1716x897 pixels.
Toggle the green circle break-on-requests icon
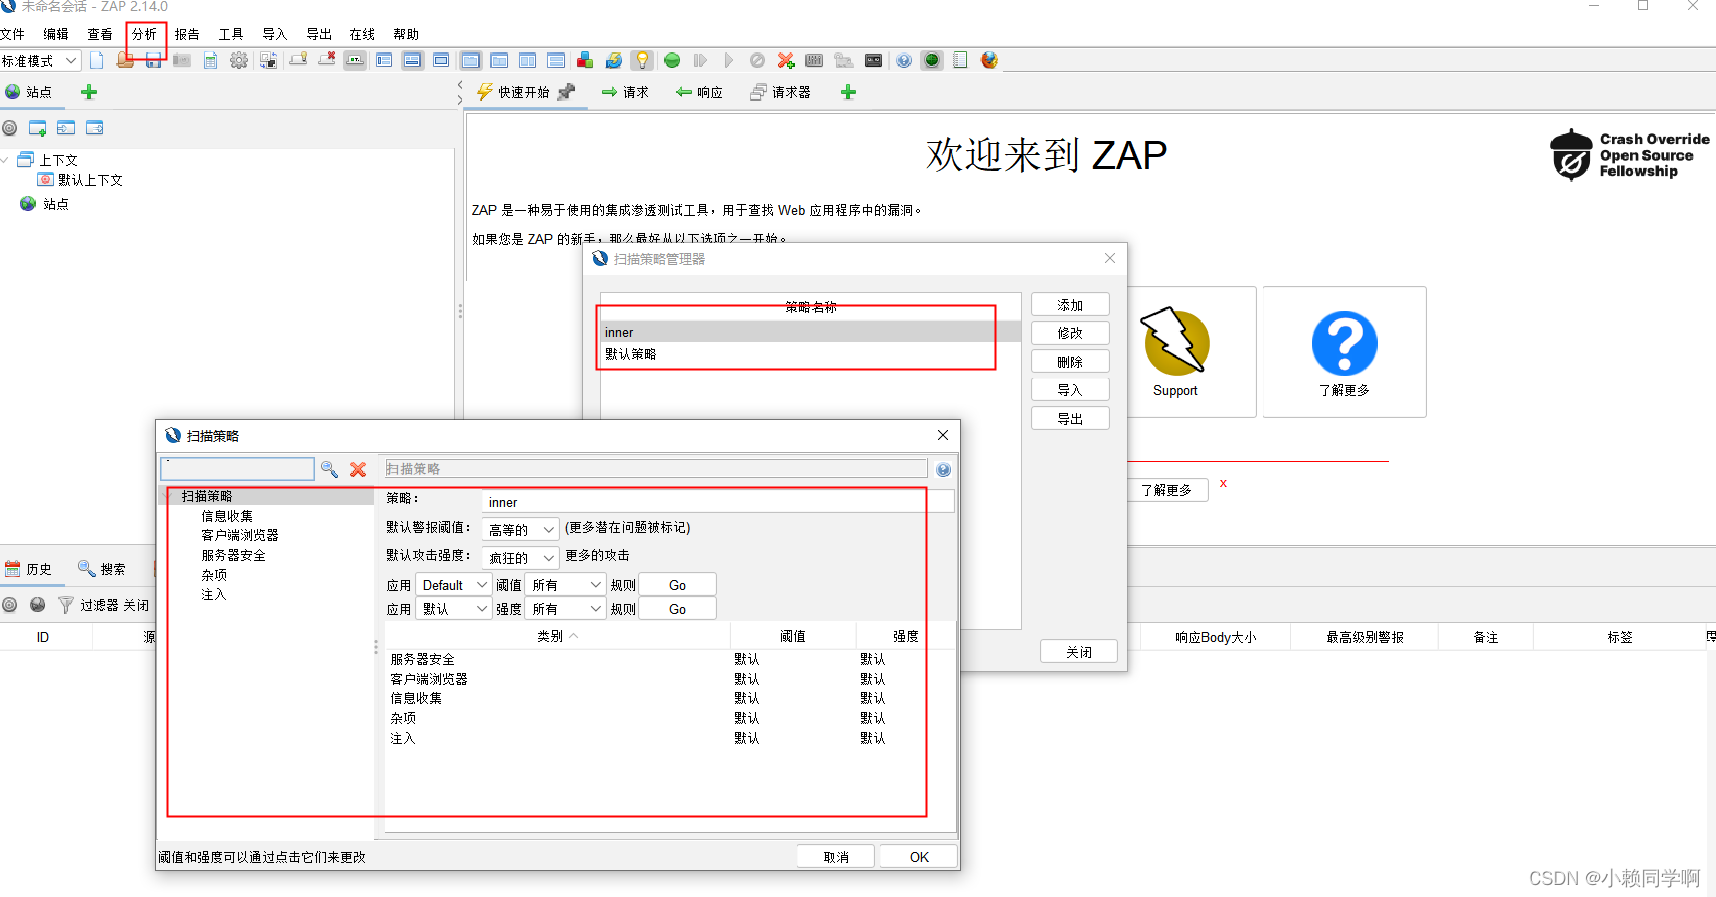point(672,61)
